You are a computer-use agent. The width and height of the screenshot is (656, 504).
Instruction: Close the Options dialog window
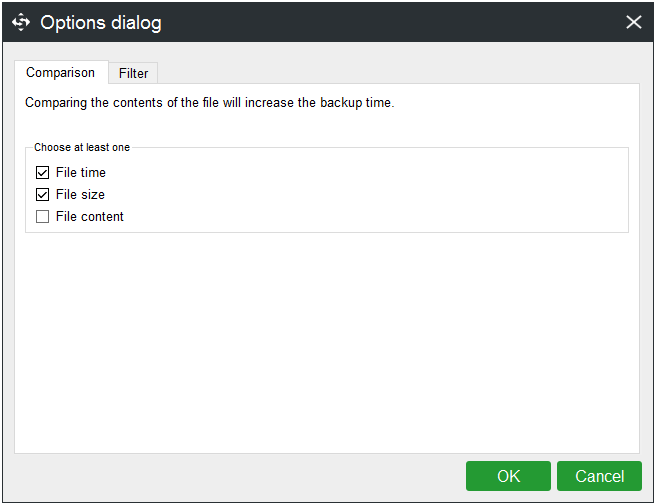tap(633, 22)
